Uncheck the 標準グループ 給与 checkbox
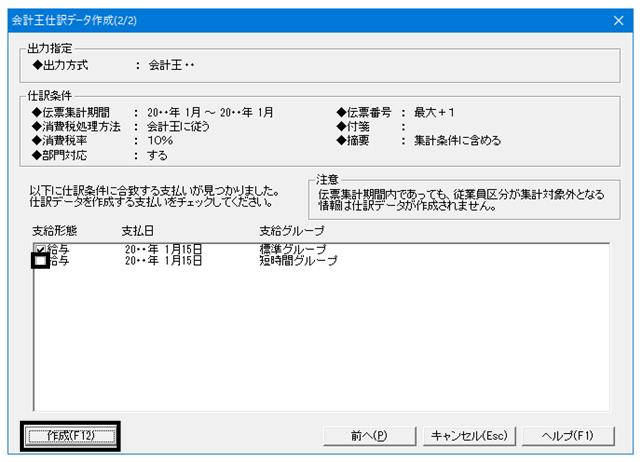Viewport: 642px width, 462px height. (x=40, y=249)
